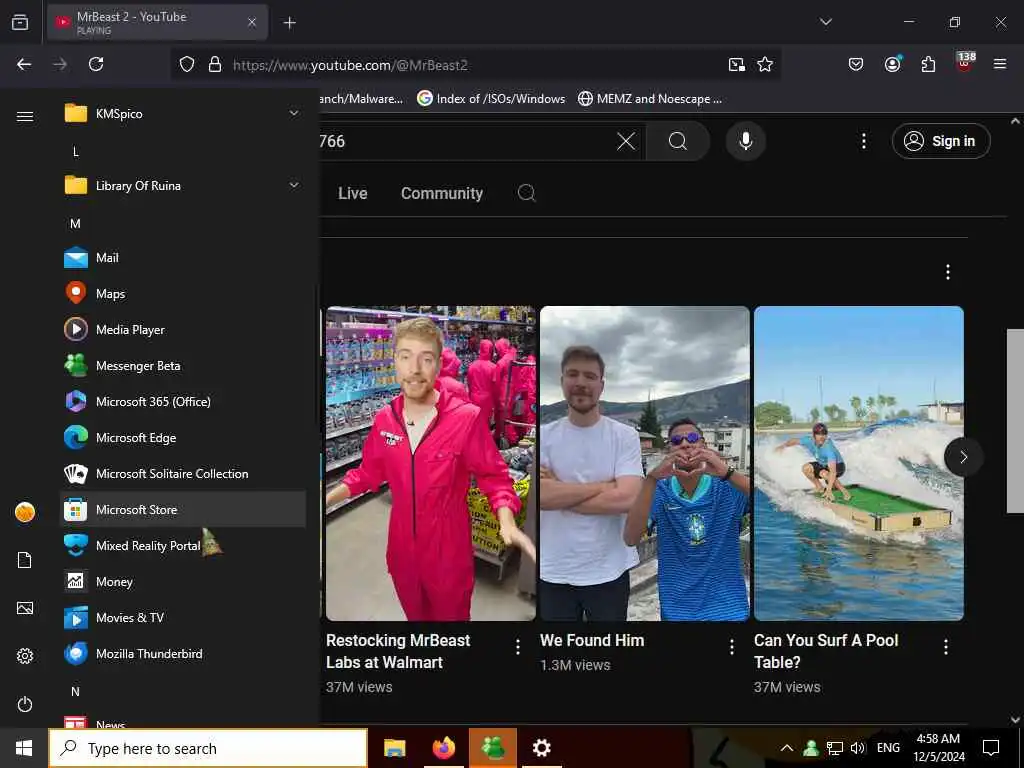Click the Power button in Start menu

[x=25, y=704]
